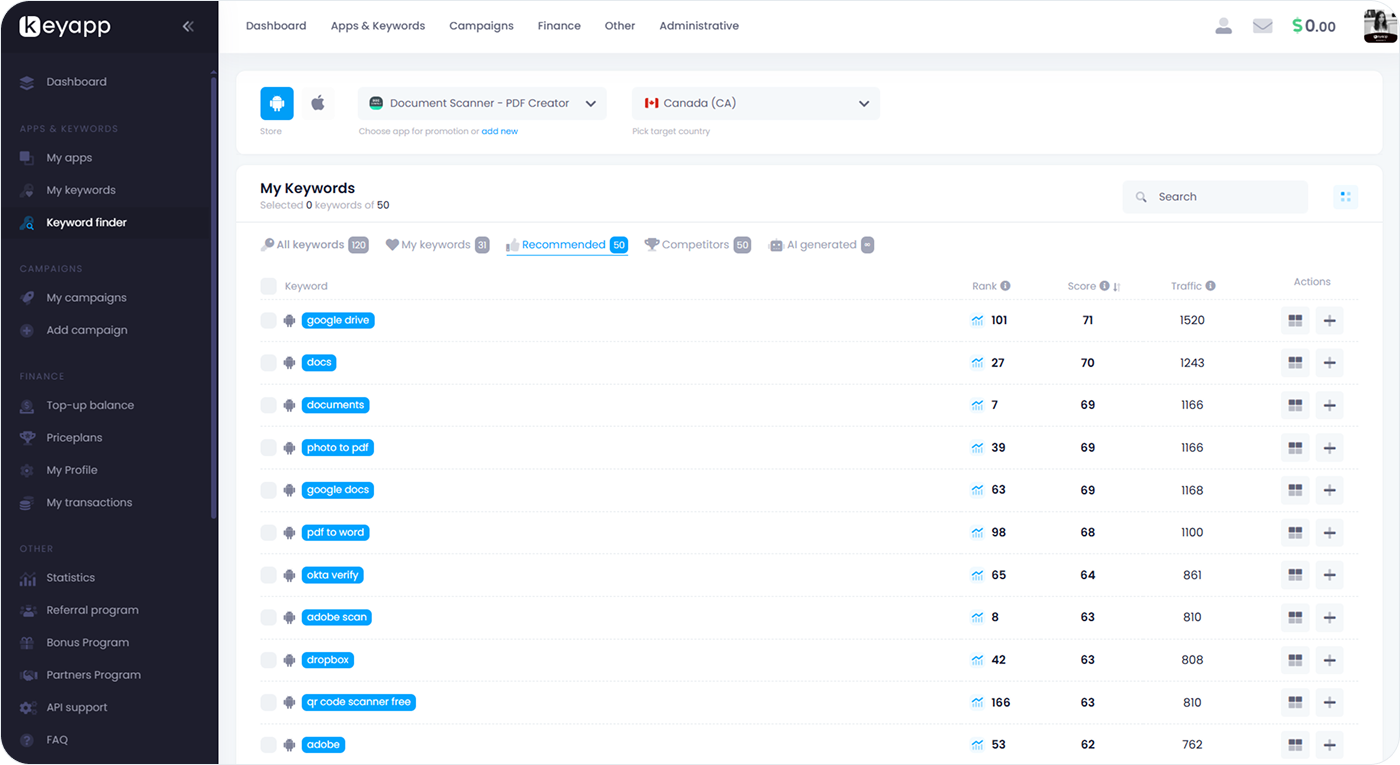Collapse the sidebar with double-chevron icon
Viewport: 1400px width, 765px height.
pyautogui.click(x=188, y=27)
